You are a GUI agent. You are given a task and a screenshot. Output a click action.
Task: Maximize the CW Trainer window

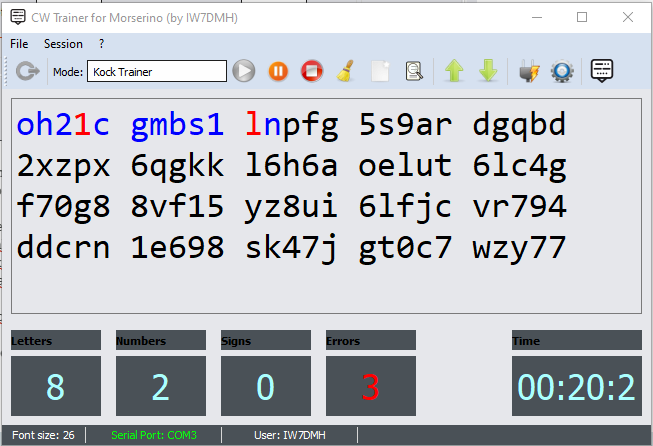click(x=582, y=17)
